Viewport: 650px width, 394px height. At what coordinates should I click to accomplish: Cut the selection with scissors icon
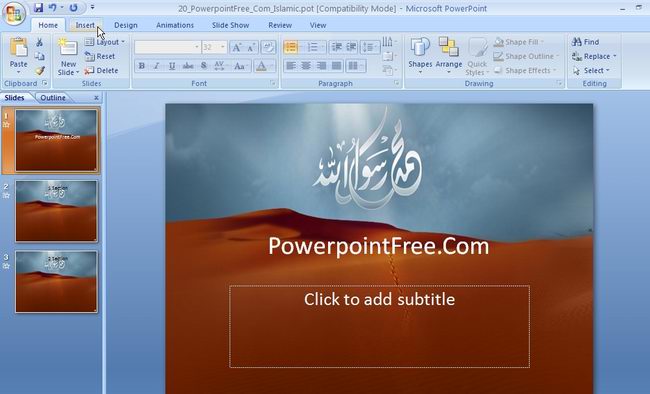39,42
